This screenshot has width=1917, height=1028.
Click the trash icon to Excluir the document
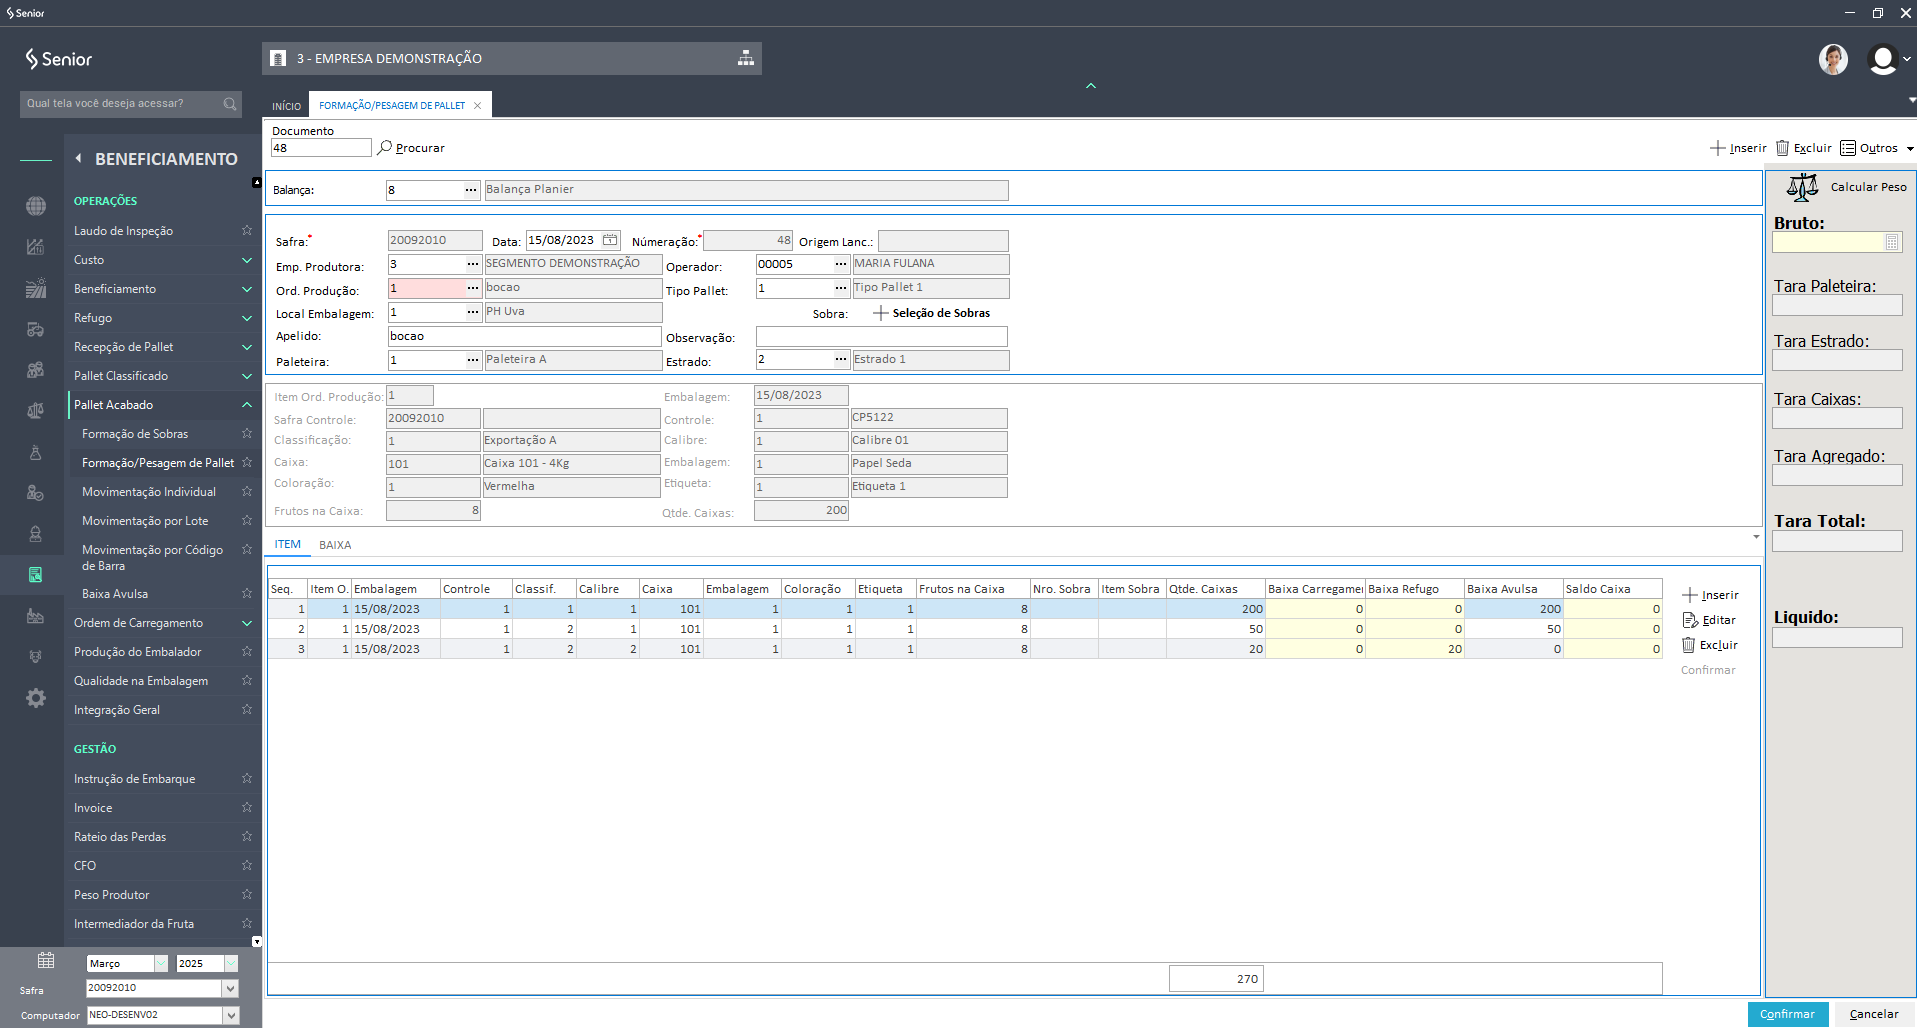click(1782, 148)
